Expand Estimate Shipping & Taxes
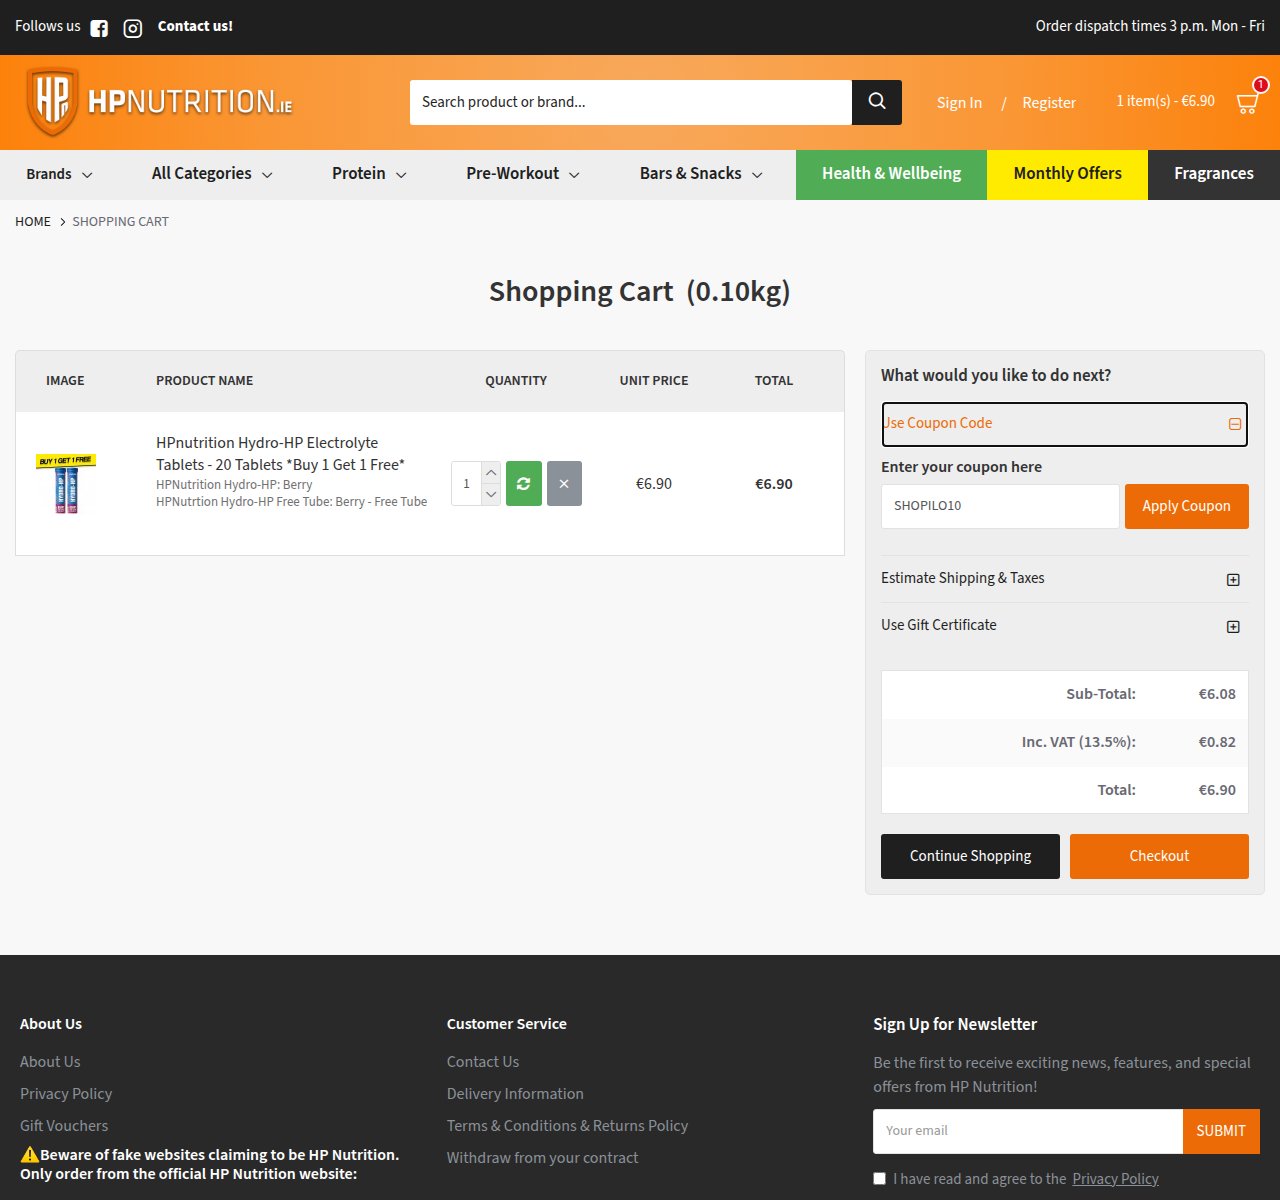The image size is (1280, 1200). point(1065,579)
